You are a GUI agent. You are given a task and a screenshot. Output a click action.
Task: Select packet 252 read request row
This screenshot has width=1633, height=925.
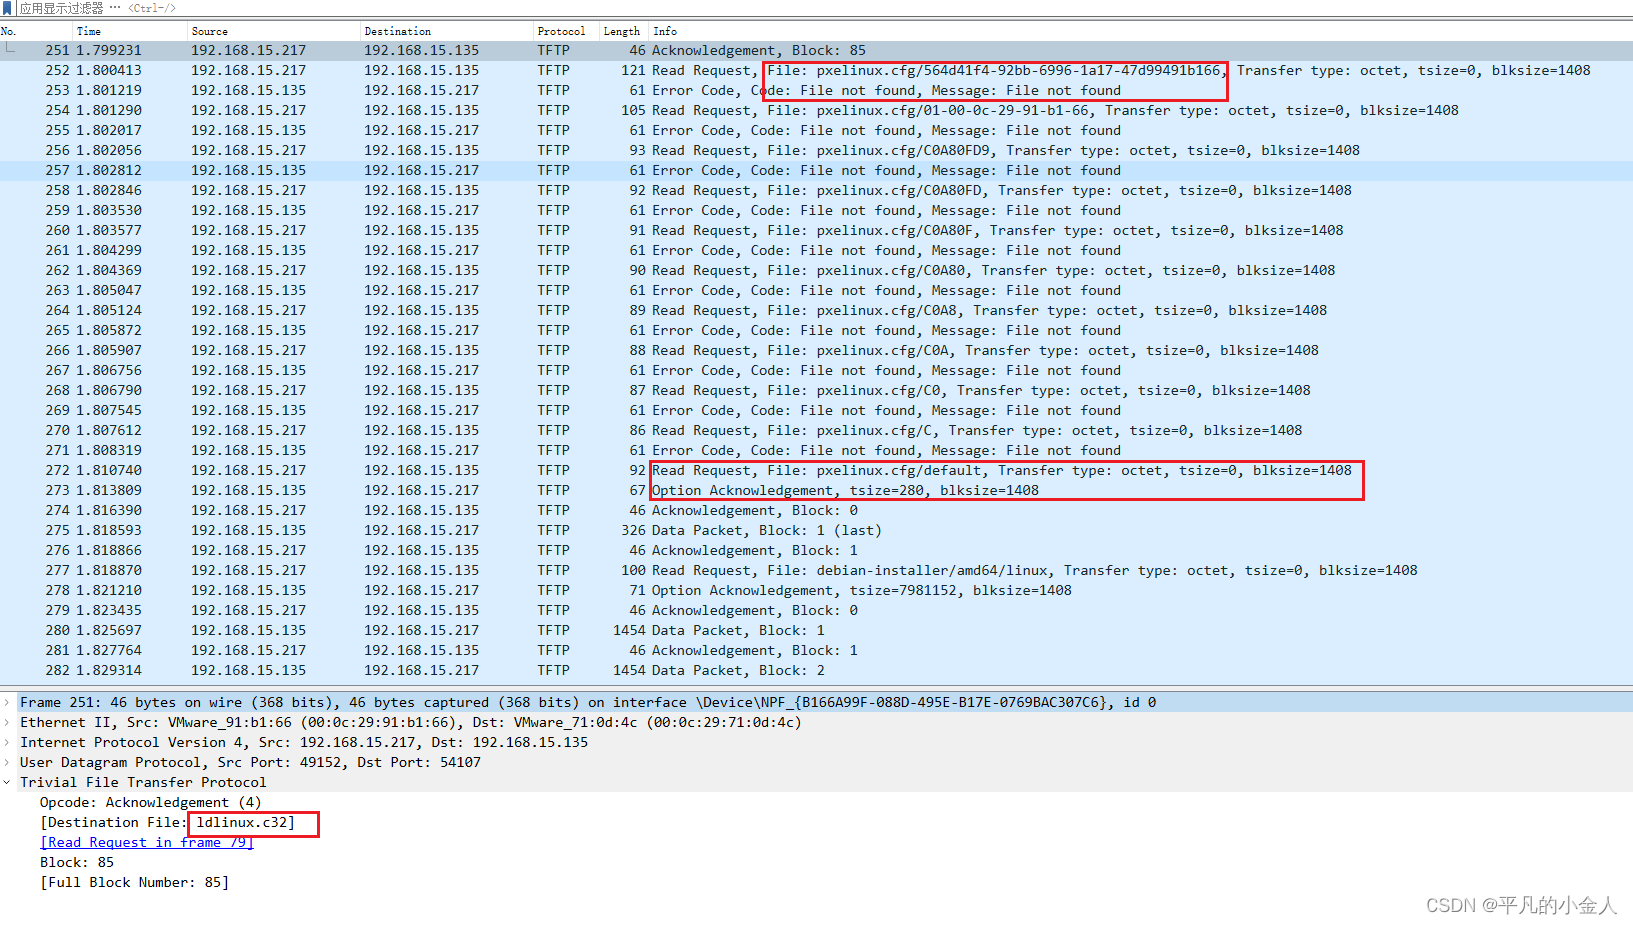[816, 70]
